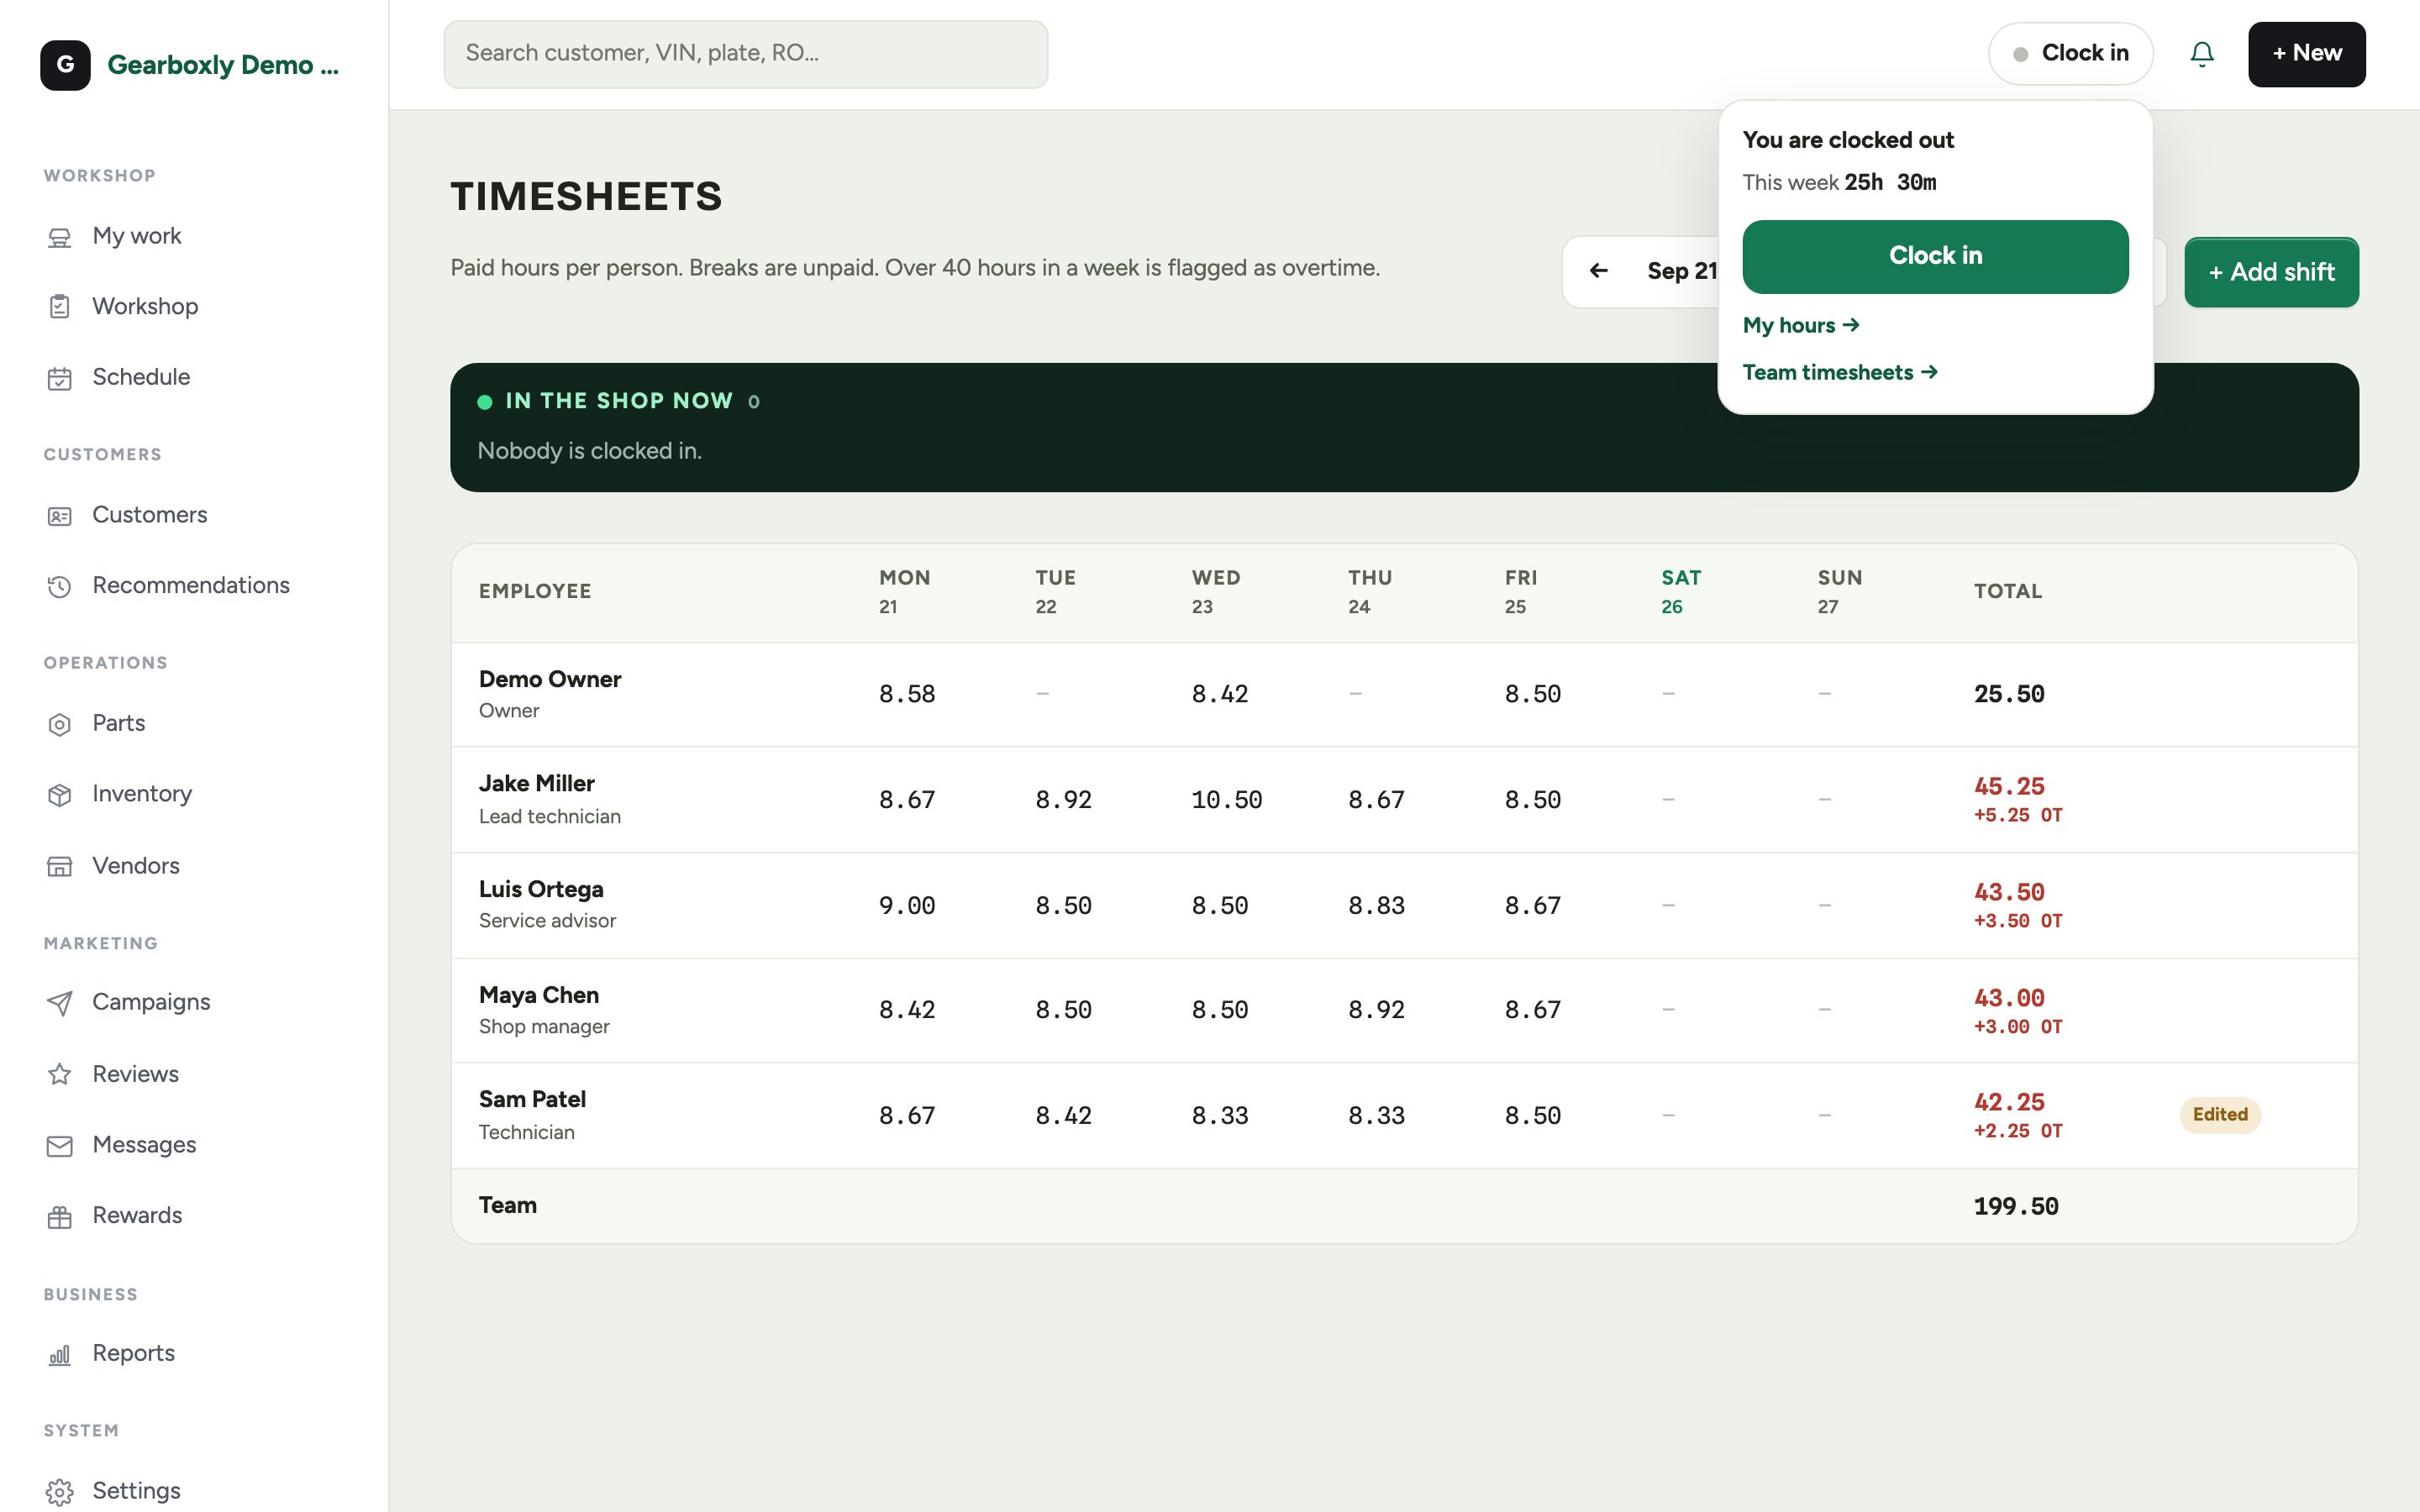
Task: Click the + Add shift button
Action: pyautogui.click(x=2271, y=272)
